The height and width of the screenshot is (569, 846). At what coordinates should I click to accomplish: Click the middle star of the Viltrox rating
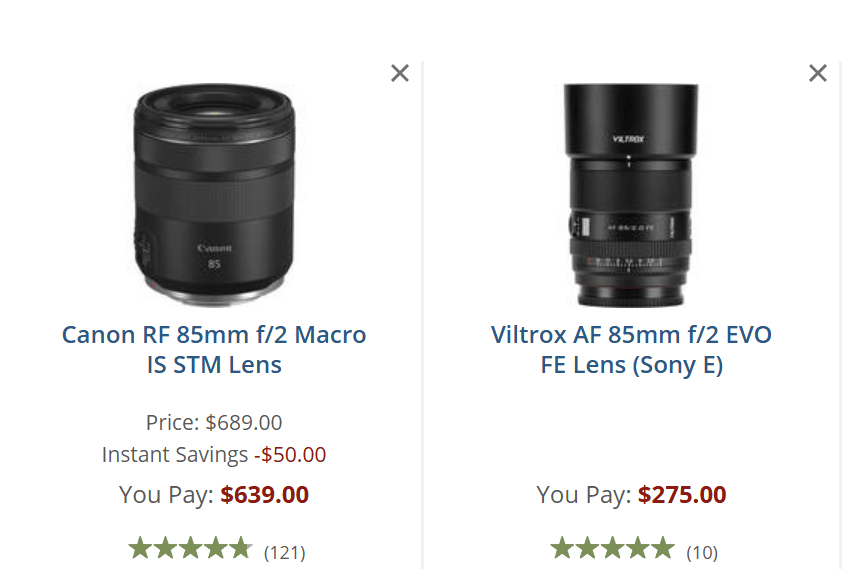[612, 548]
